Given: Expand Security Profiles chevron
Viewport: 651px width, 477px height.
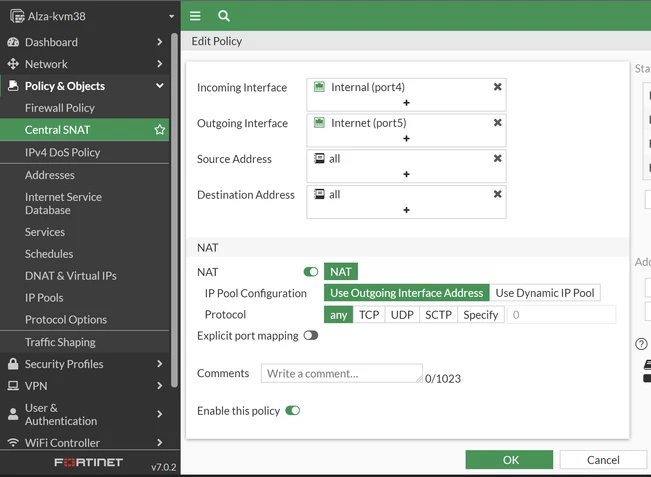Looking at the screenshot, I should 159,364.
